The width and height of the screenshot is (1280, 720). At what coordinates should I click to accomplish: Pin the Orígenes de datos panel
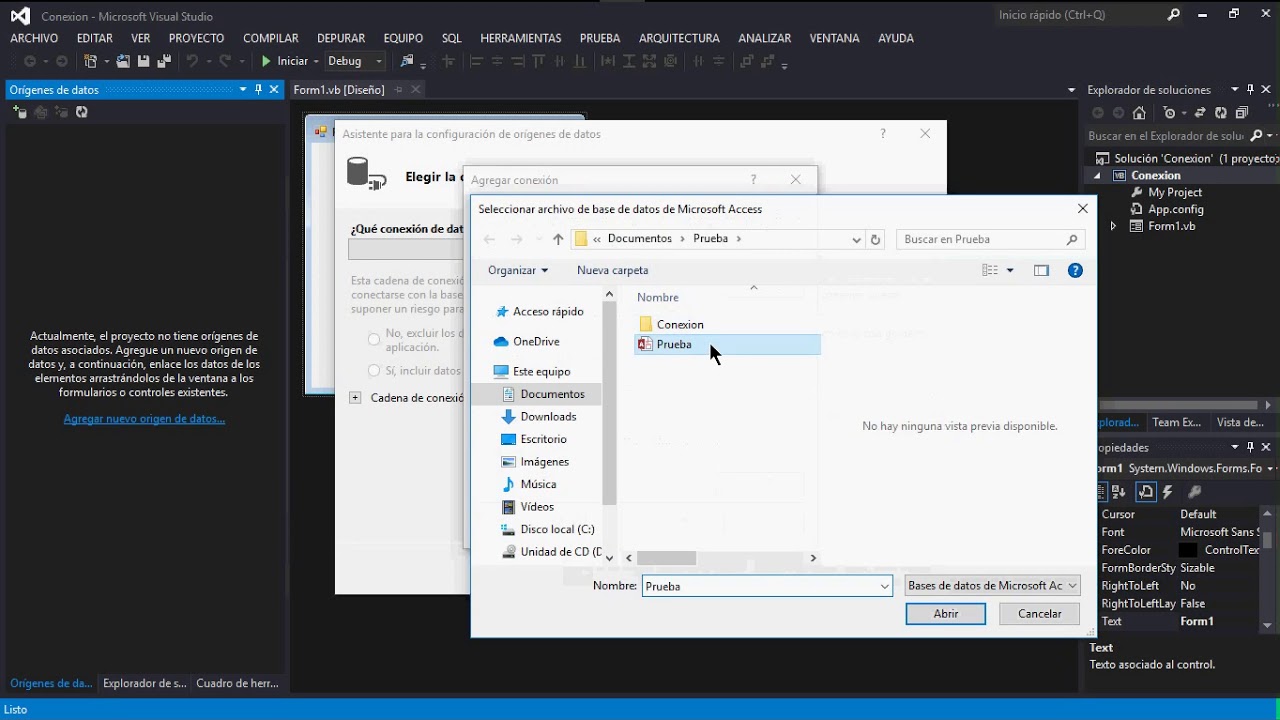(x=258, y=89)
